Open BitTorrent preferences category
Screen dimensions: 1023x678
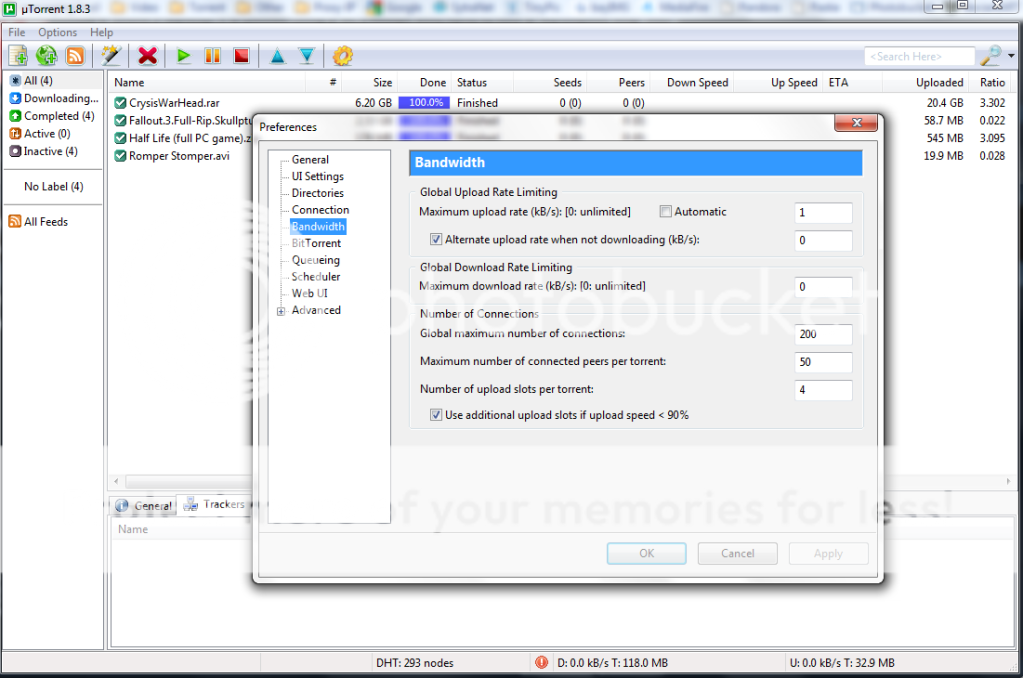pyautogui.click(x=316, y=243)
